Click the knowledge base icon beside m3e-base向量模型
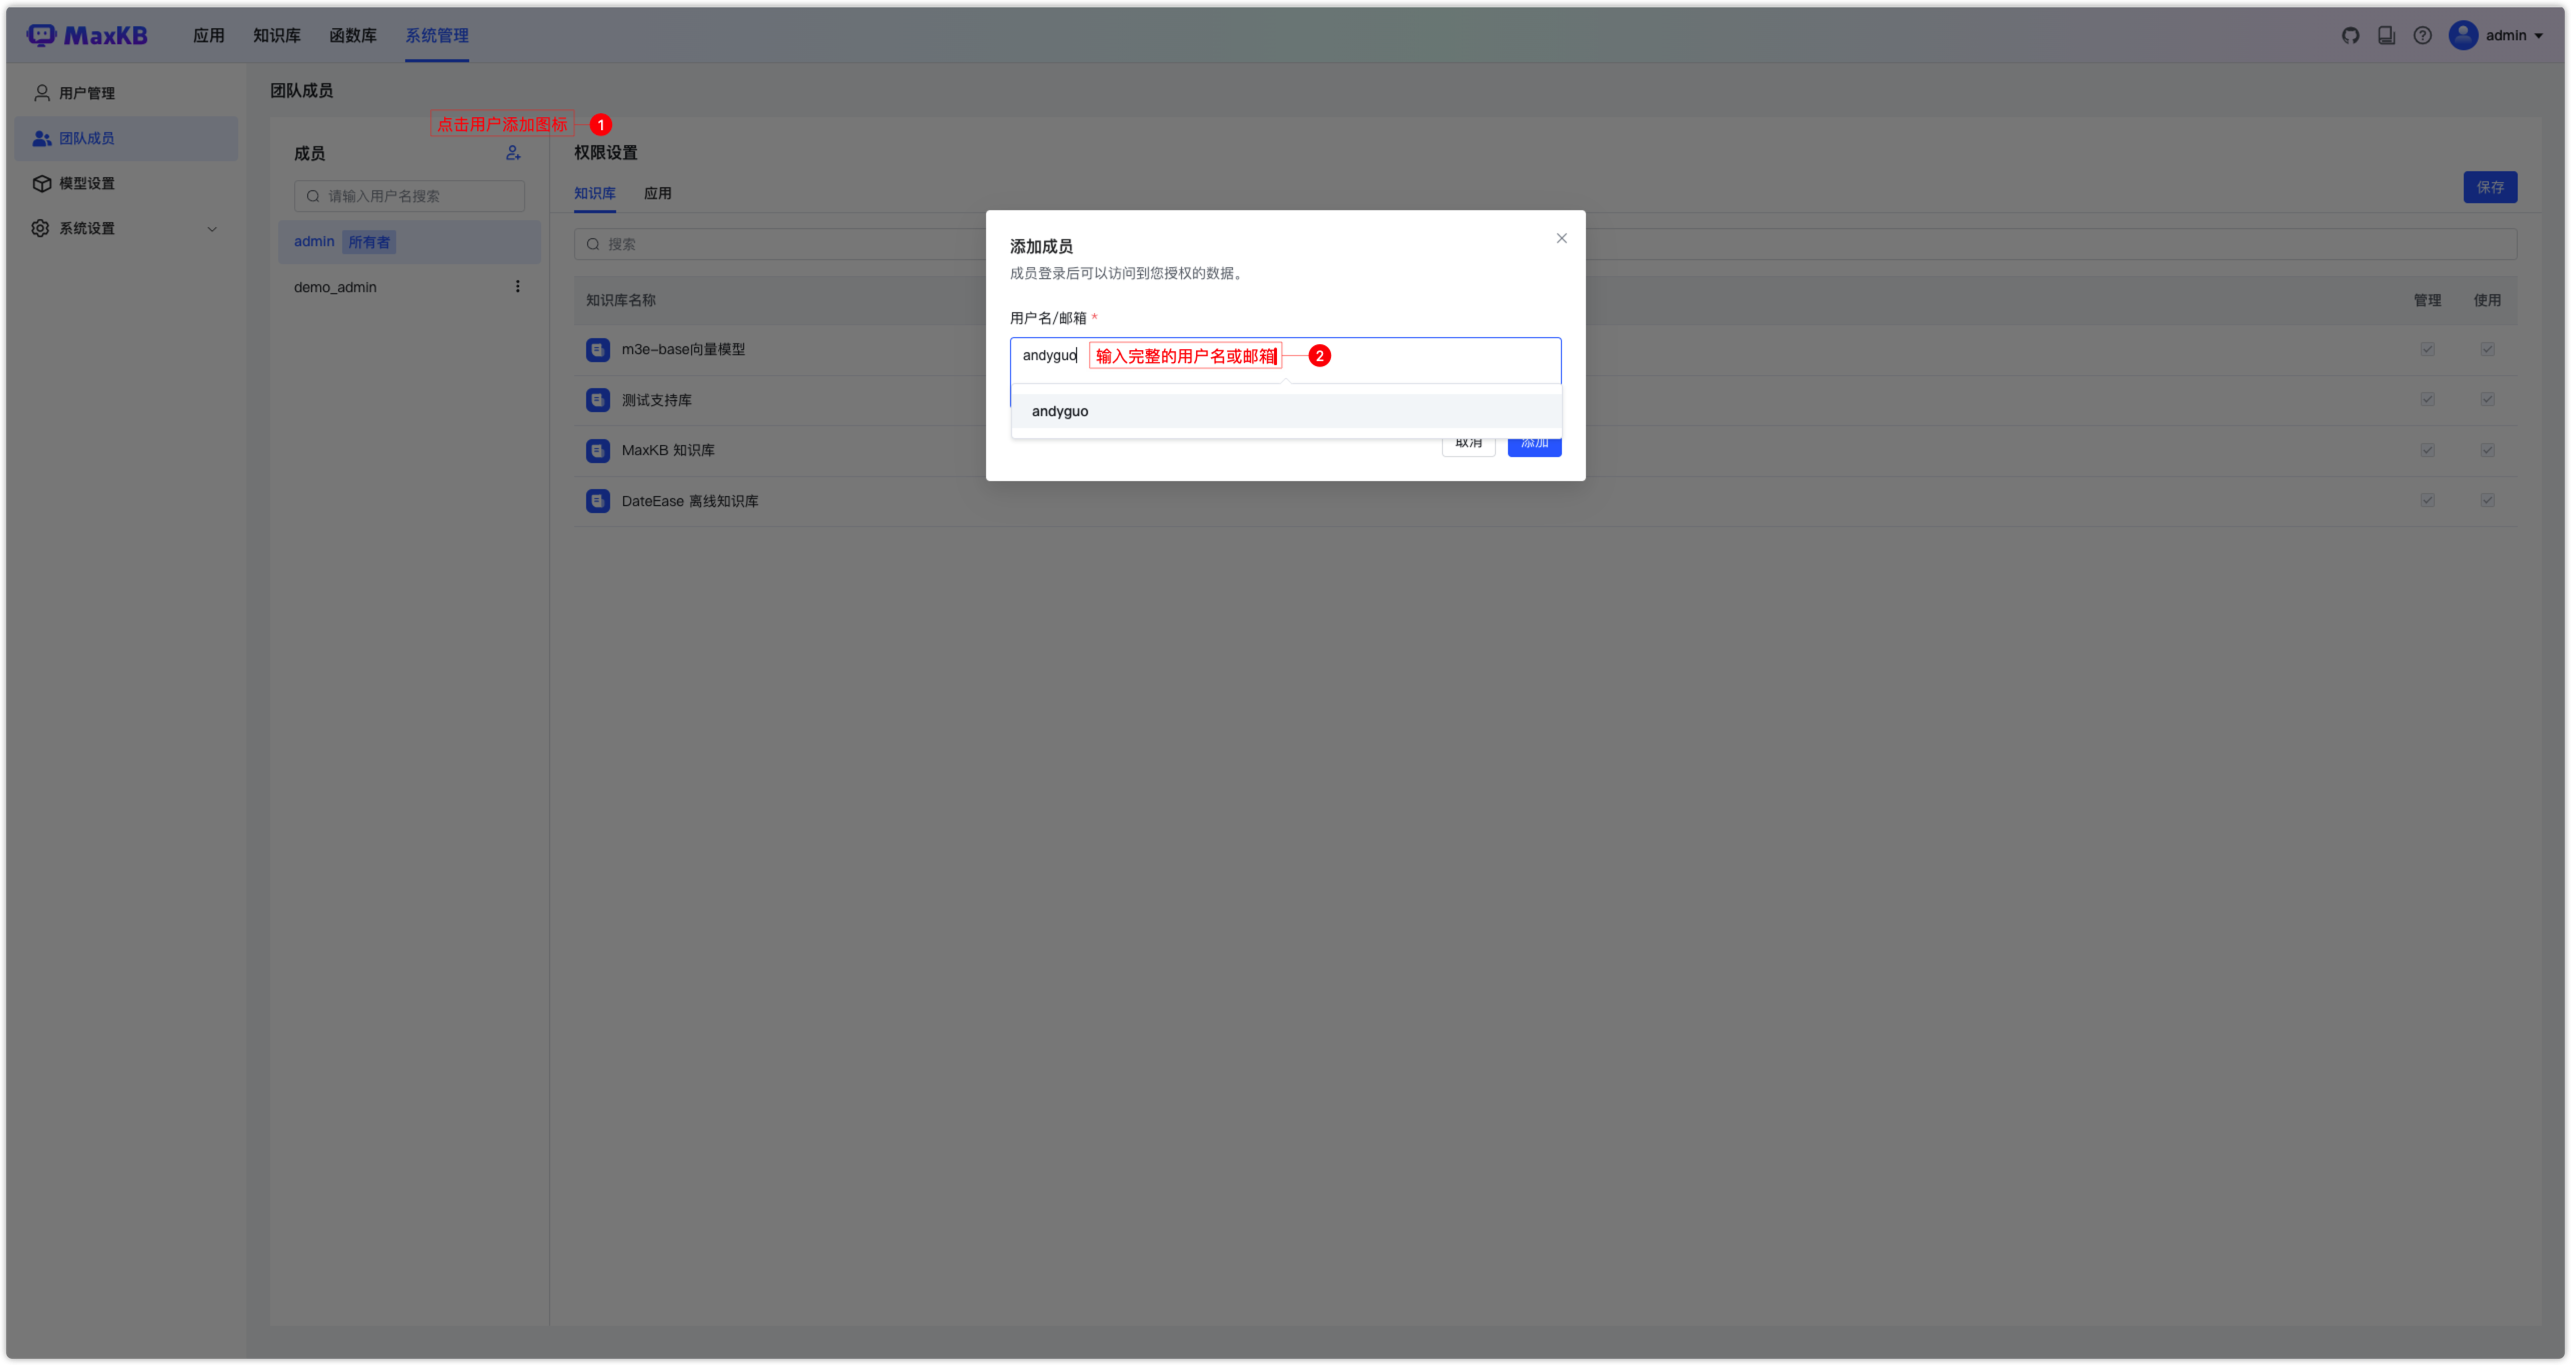The height and width of the screenshot is (1365, 2571). [x=597, y=349]
